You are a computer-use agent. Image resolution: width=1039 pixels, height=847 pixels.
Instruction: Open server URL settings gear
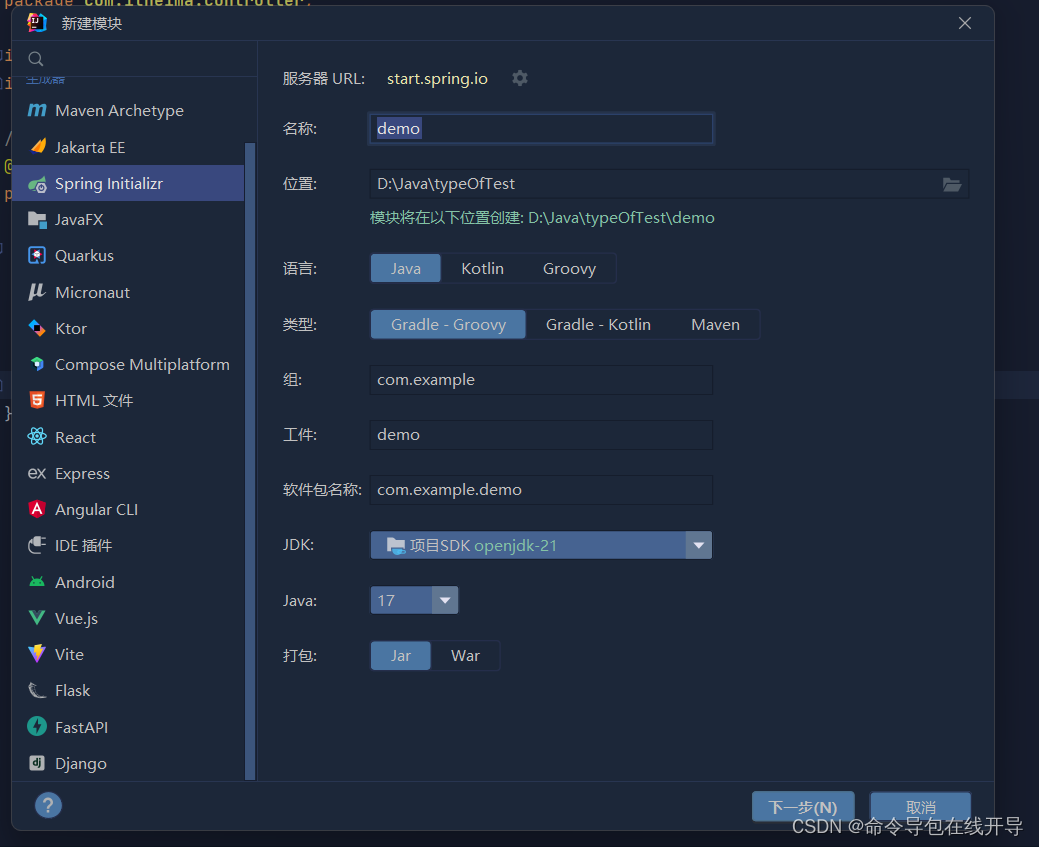tap(520, 78)
